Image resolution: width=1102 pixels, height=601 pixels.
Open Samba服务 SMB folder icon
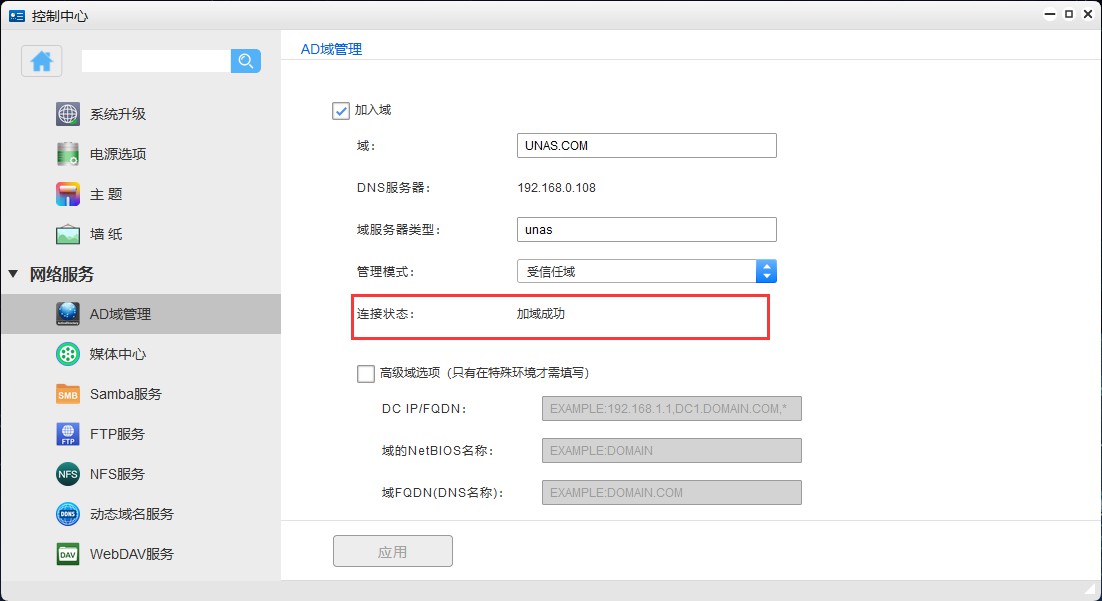tap(68, 394)
